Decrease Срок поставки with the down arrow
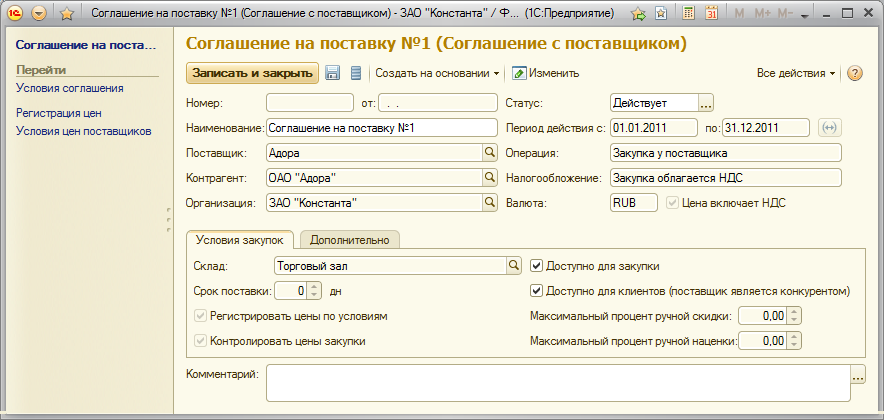Viewport: 884px width, 420px height. pos(315,295)
